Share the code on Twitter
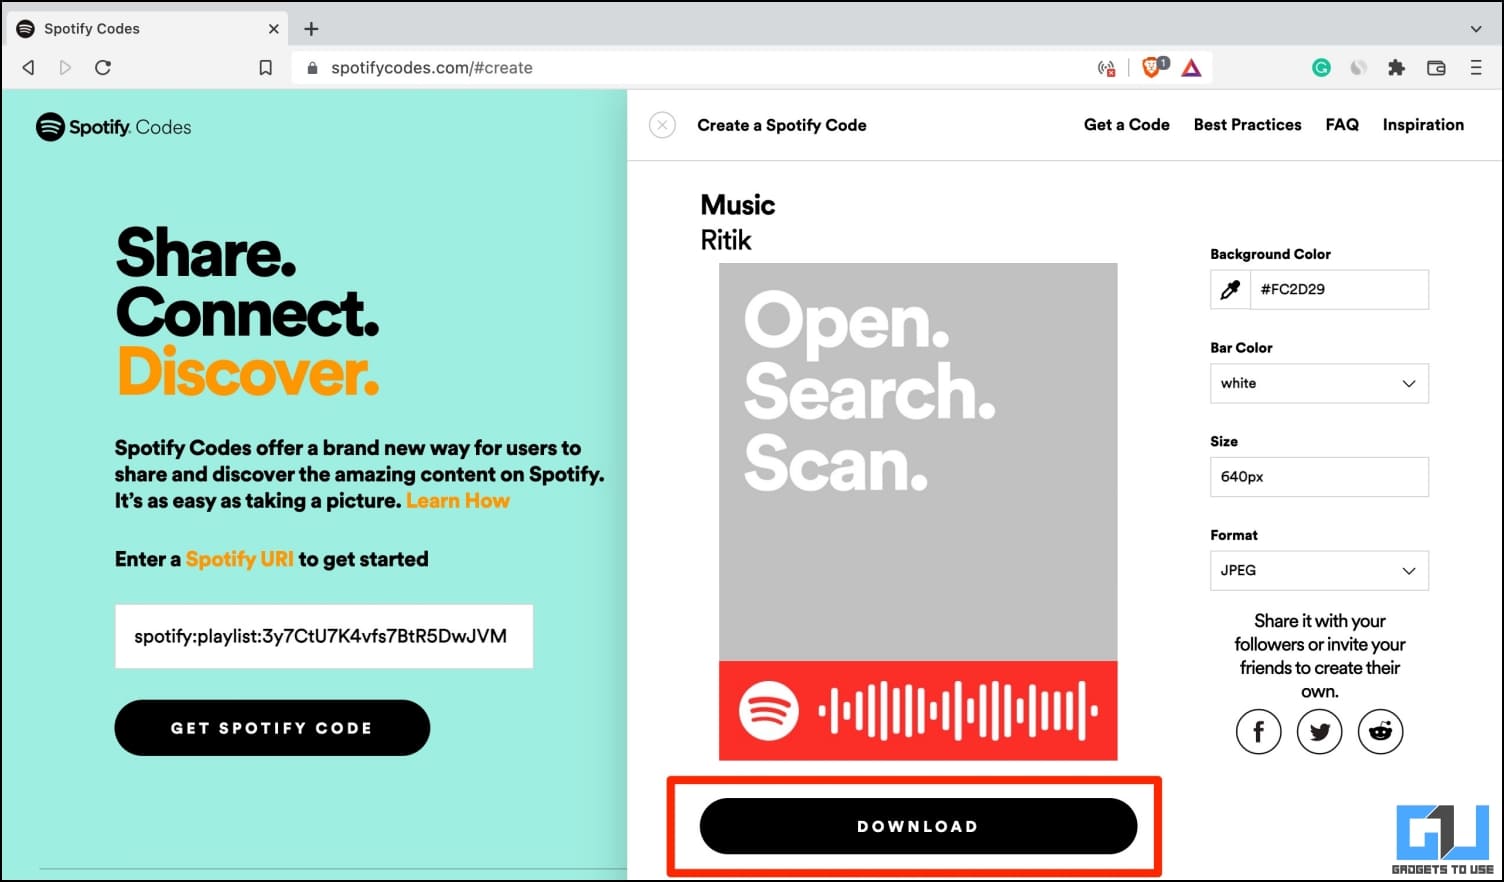The image size is (1504, 882). [1319, 731]
